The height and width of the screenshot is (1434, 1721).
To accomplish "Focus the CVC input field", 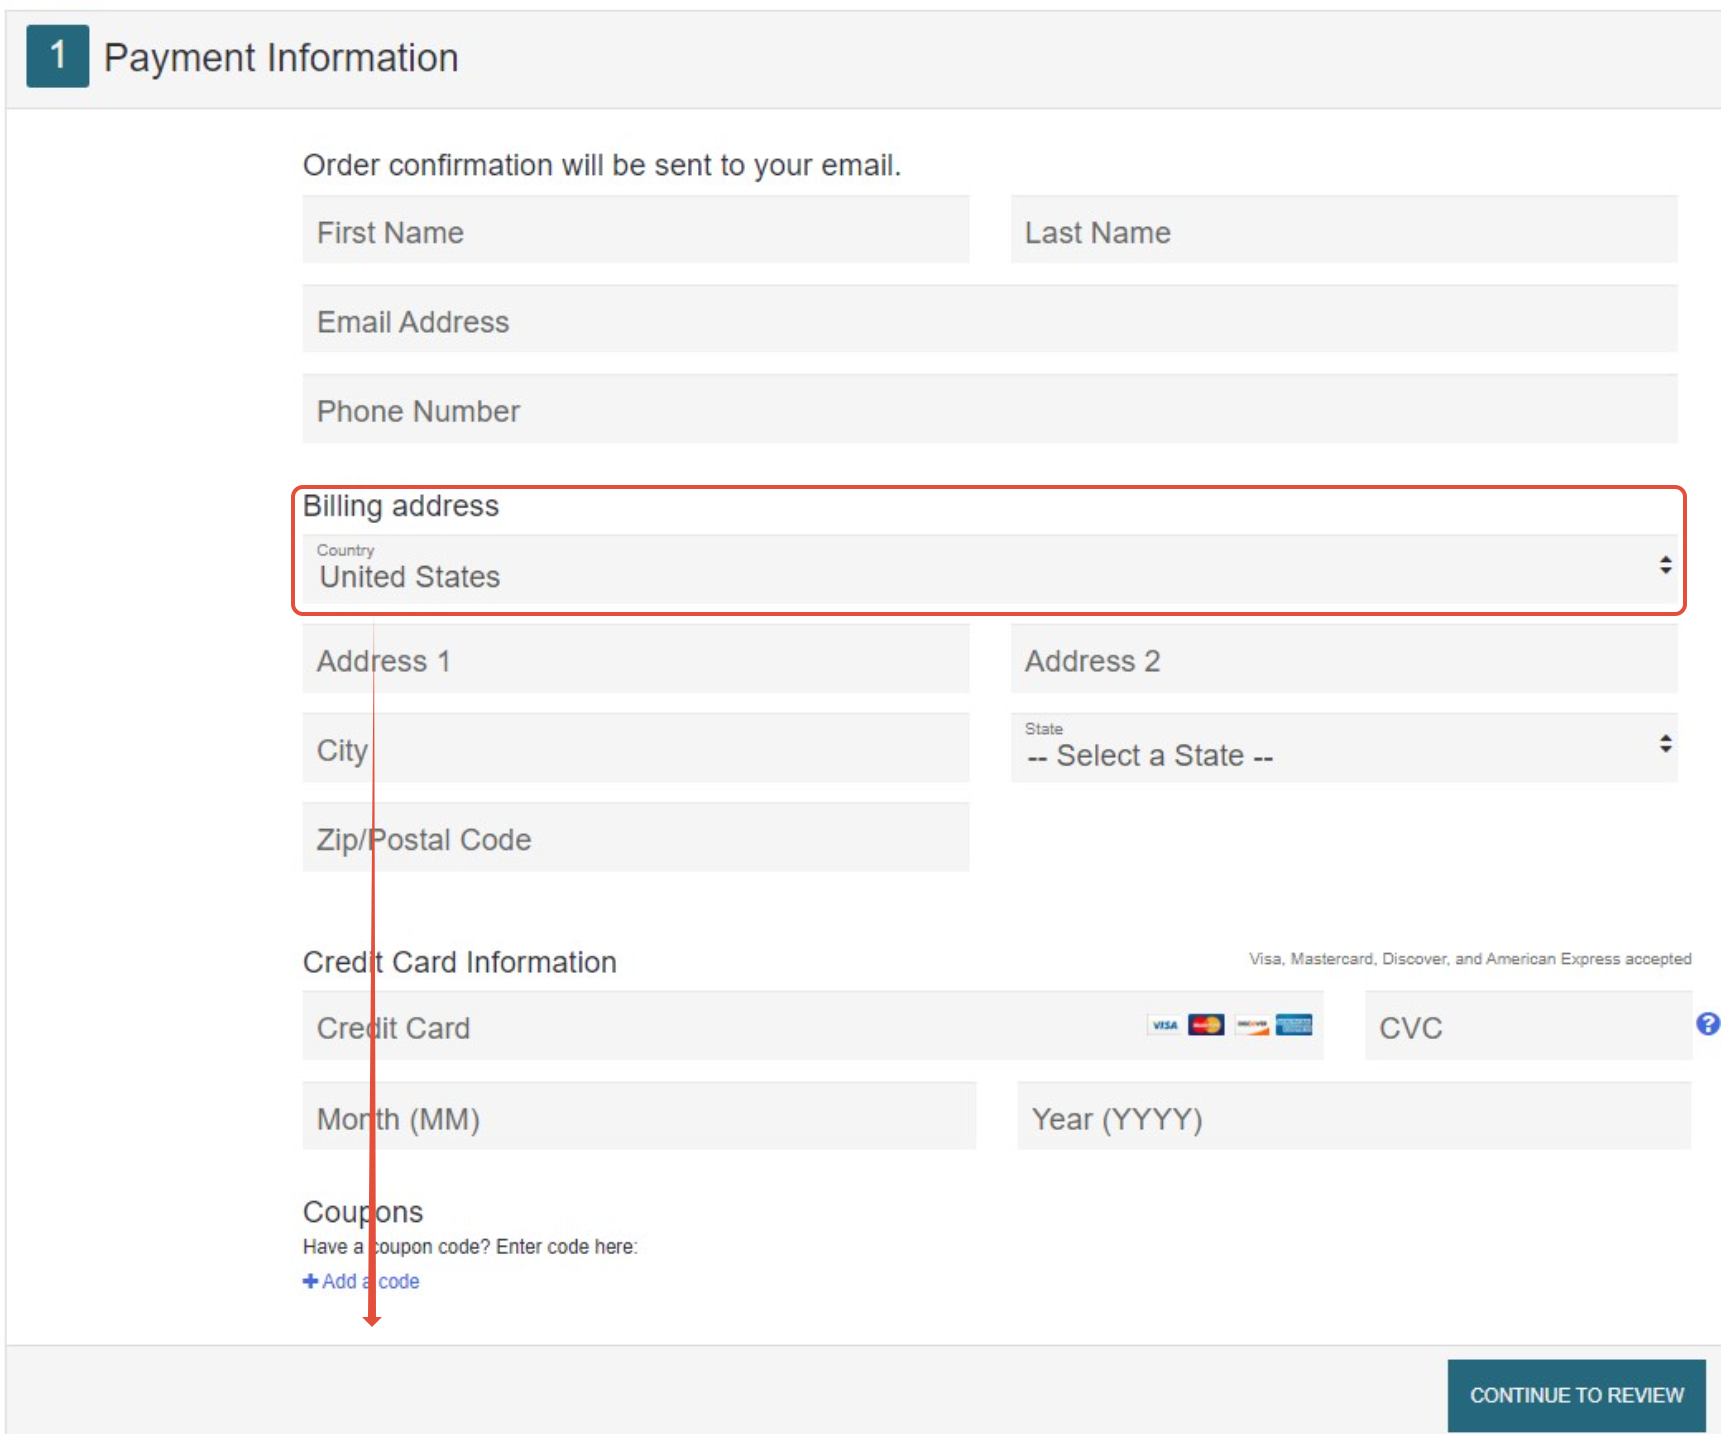I will [1527, 1026].
